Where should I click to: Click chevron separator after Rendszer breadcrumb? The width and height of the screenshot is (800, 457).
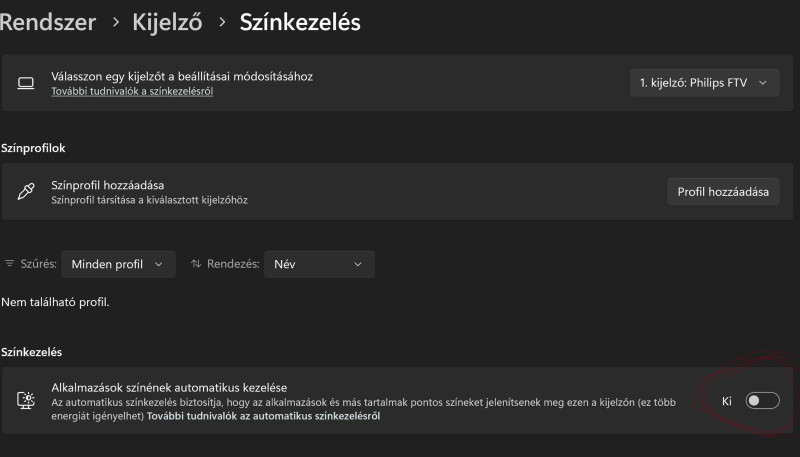[116, 22]
